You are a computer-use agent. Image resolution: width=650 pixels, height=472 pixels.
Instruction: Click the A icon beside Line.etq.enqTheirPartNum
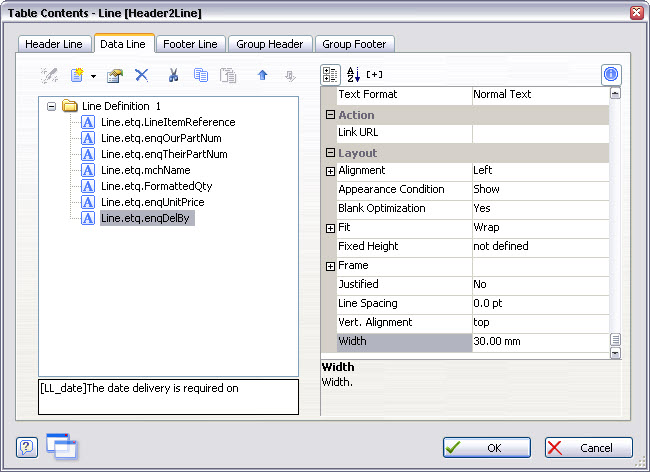tap(87, 154)
